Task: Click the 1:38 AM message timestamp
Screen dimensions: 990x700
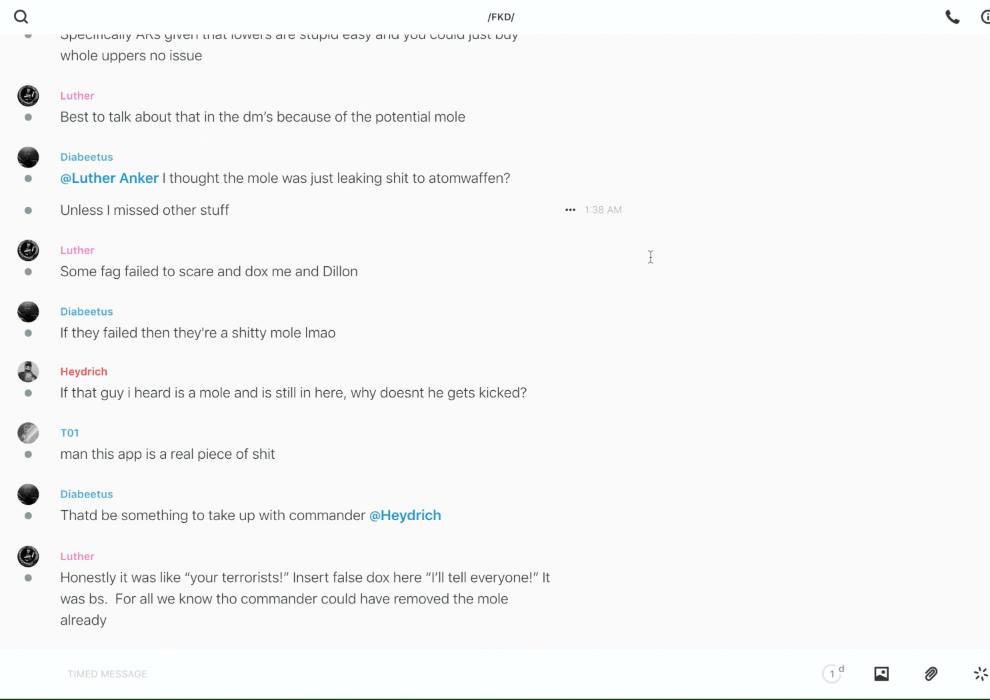Action: 603,210
